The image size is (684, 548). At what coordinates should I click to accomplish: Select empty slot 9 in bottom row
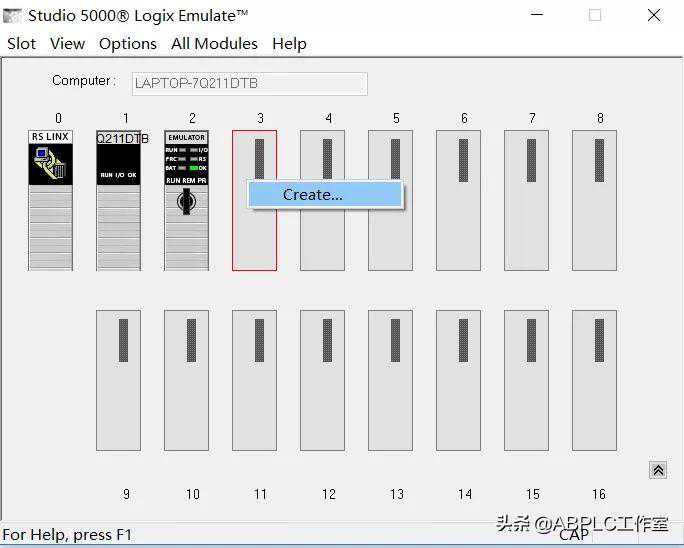118,380
